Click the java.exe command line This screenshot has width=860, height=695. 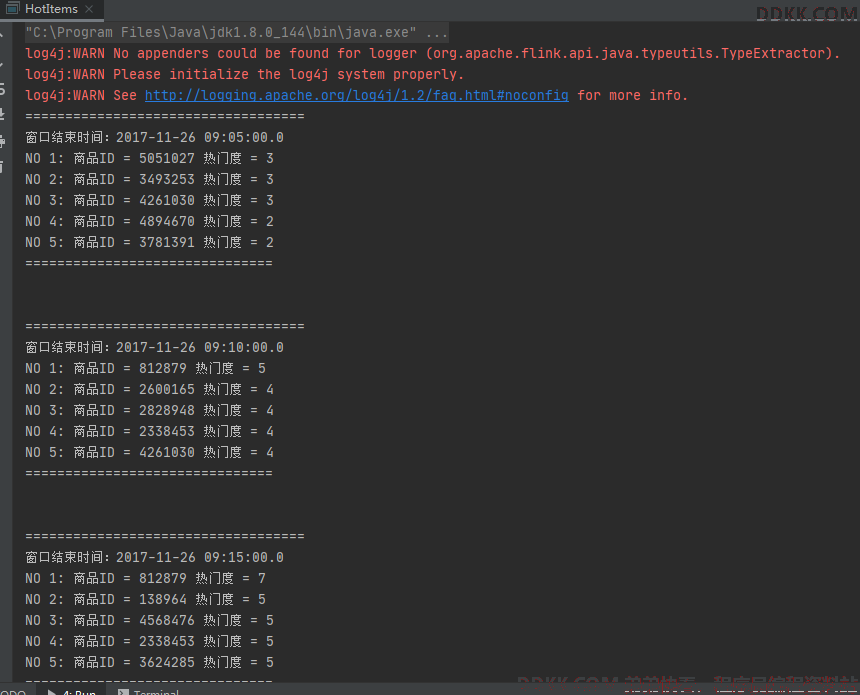pos(236,33)
